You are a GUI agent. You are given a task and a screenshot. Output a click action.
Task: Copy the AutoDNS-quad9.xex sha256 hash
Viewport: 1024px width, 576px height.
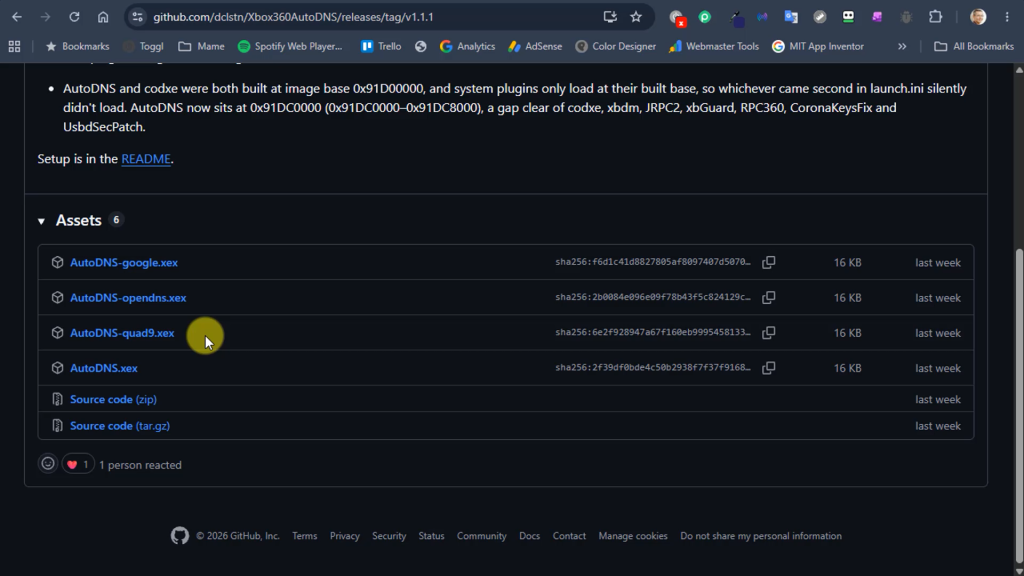(x=769, y=333)
